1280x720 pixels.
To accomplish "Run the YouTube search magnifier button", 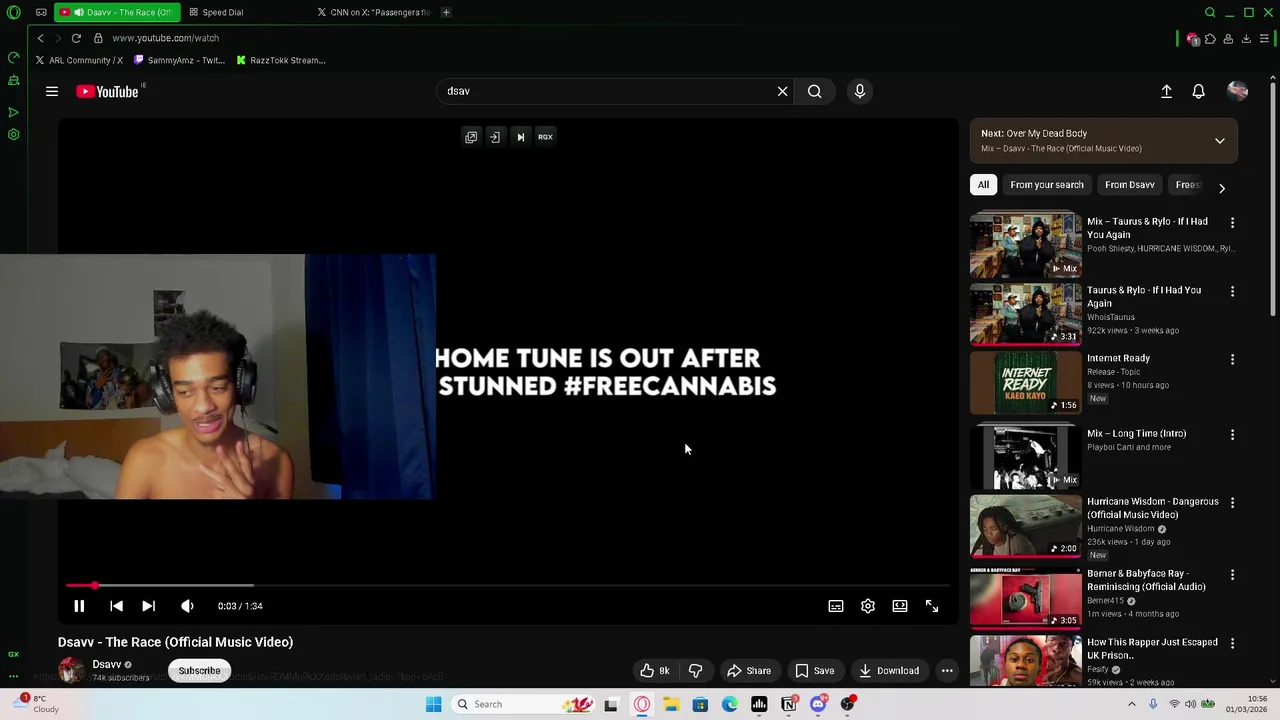I will click(815, 91).
